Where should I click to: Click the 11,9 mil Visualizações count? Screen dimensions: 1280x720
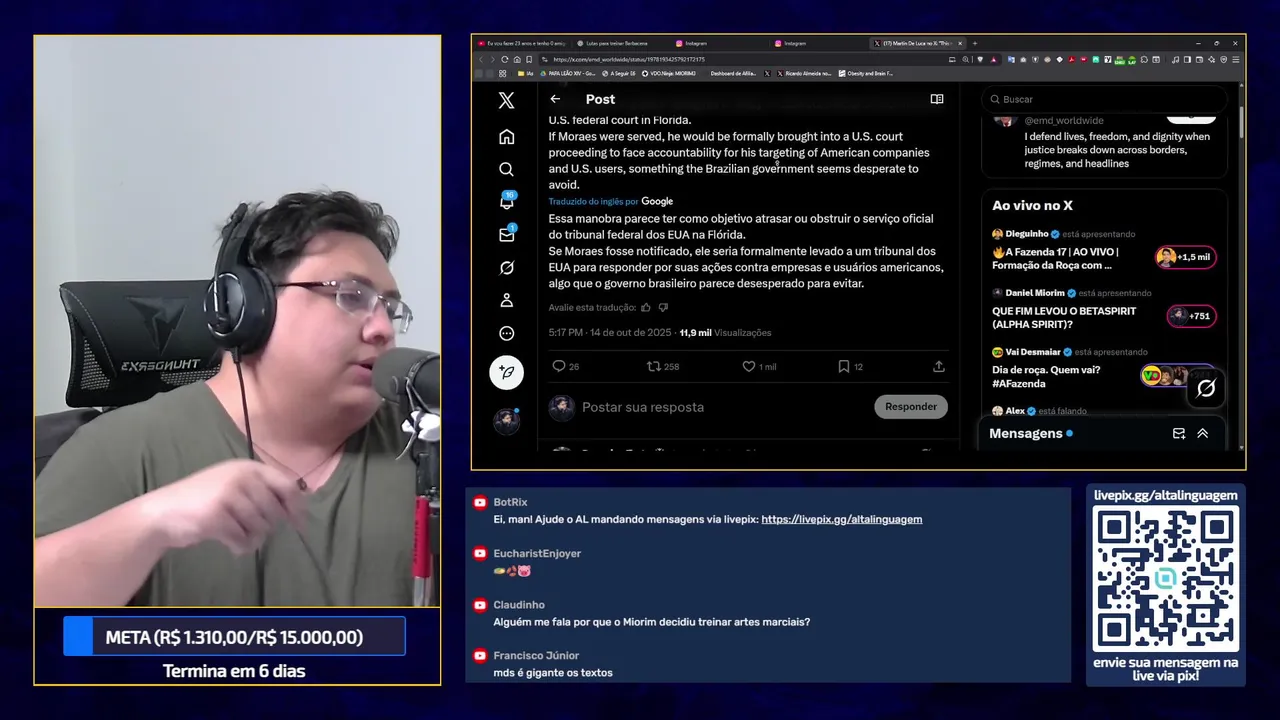click(x=725, y=333)
